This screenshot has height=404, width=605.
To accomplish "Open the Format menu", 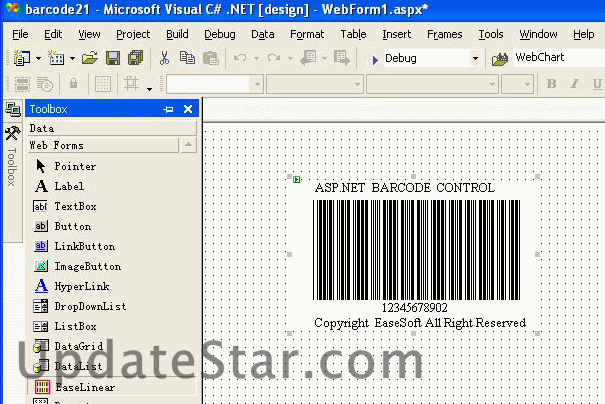I will (x=307, y=34).
